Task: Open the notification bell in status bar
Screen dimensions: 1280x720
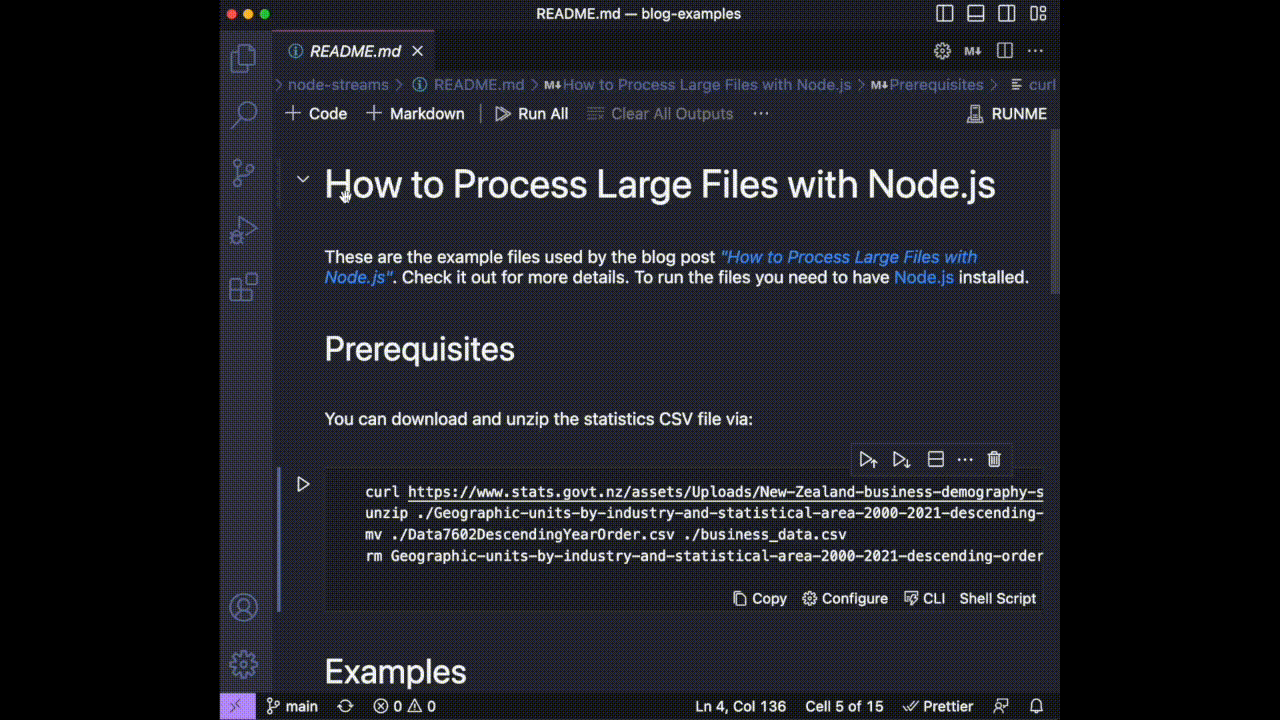Action: (x=1037, y=706)
